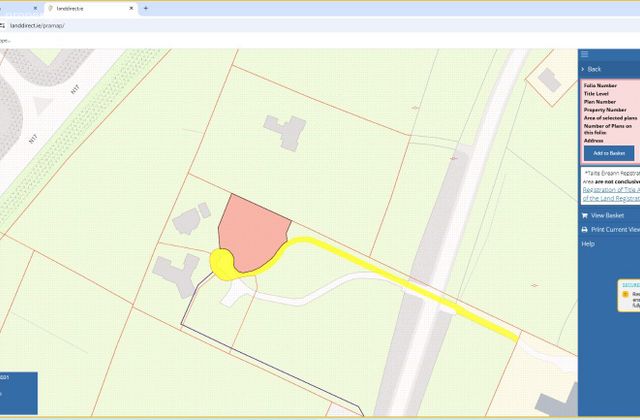Click the Add to Basket button
640x420 pixels.
[609, 153]
